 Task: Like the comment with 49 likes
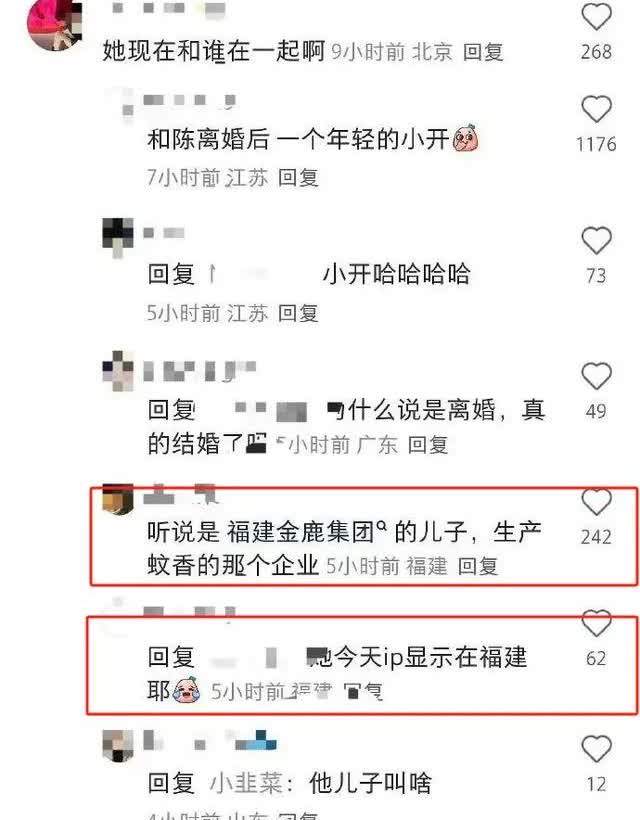point(596,376)
